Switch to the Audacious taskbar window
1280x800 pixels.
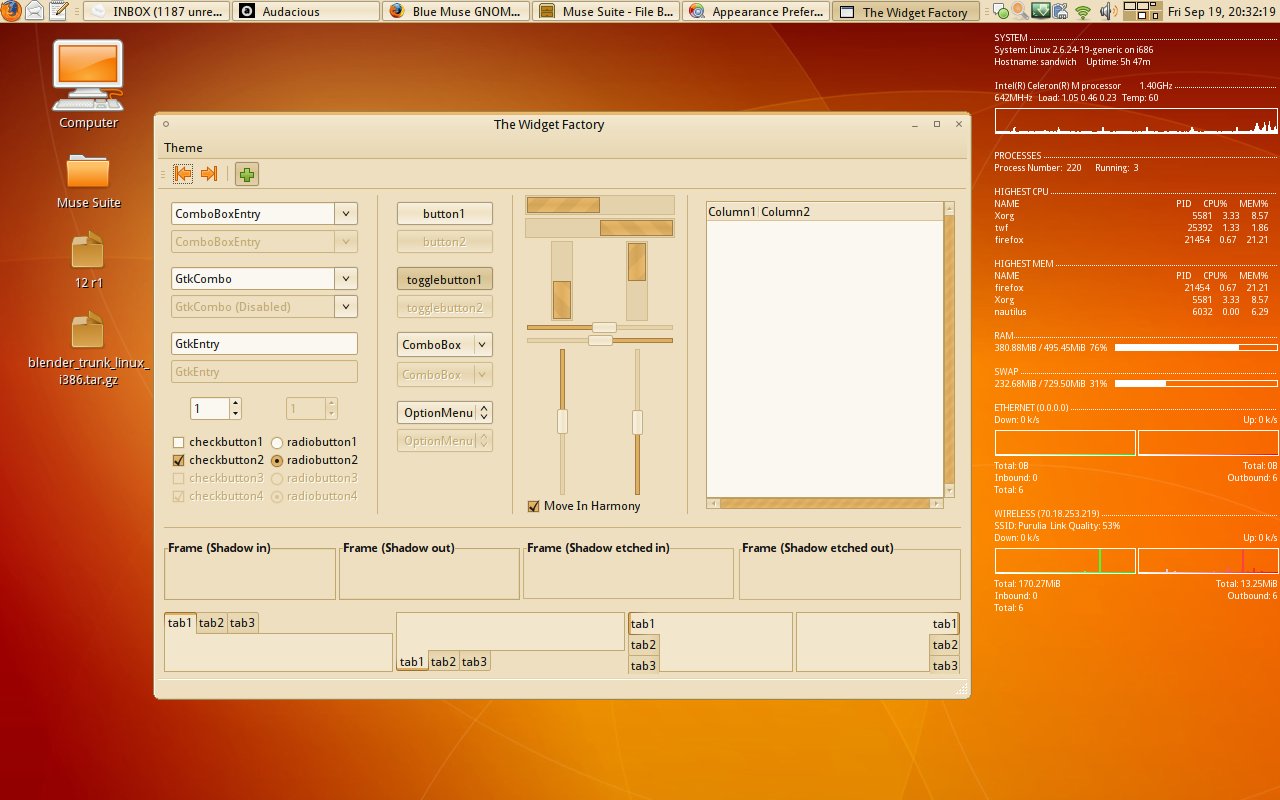305,12
